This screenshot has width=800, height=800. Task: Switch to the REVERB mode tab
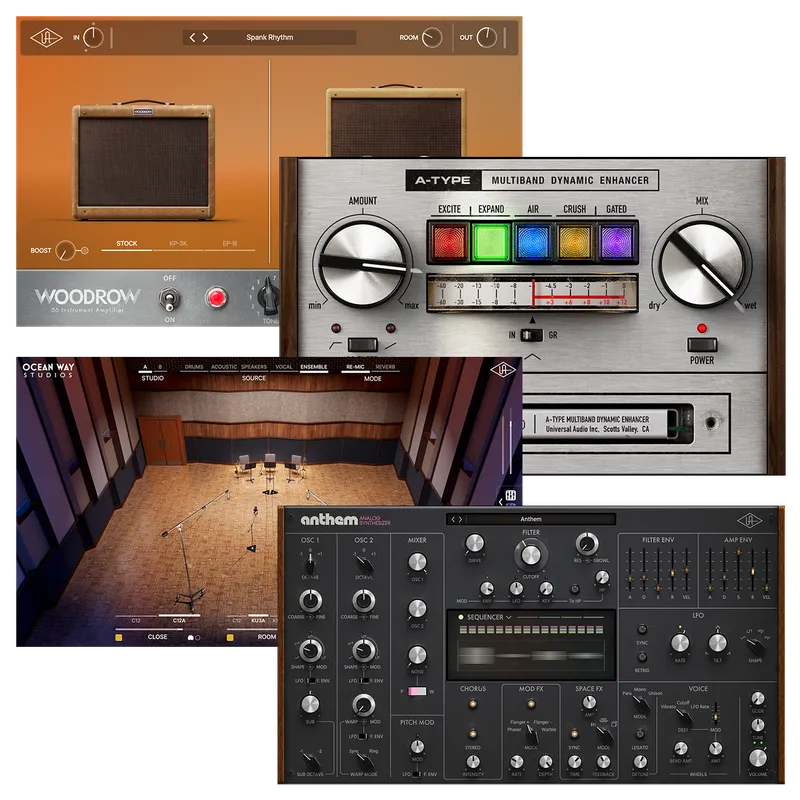click(x=385, y=367)
